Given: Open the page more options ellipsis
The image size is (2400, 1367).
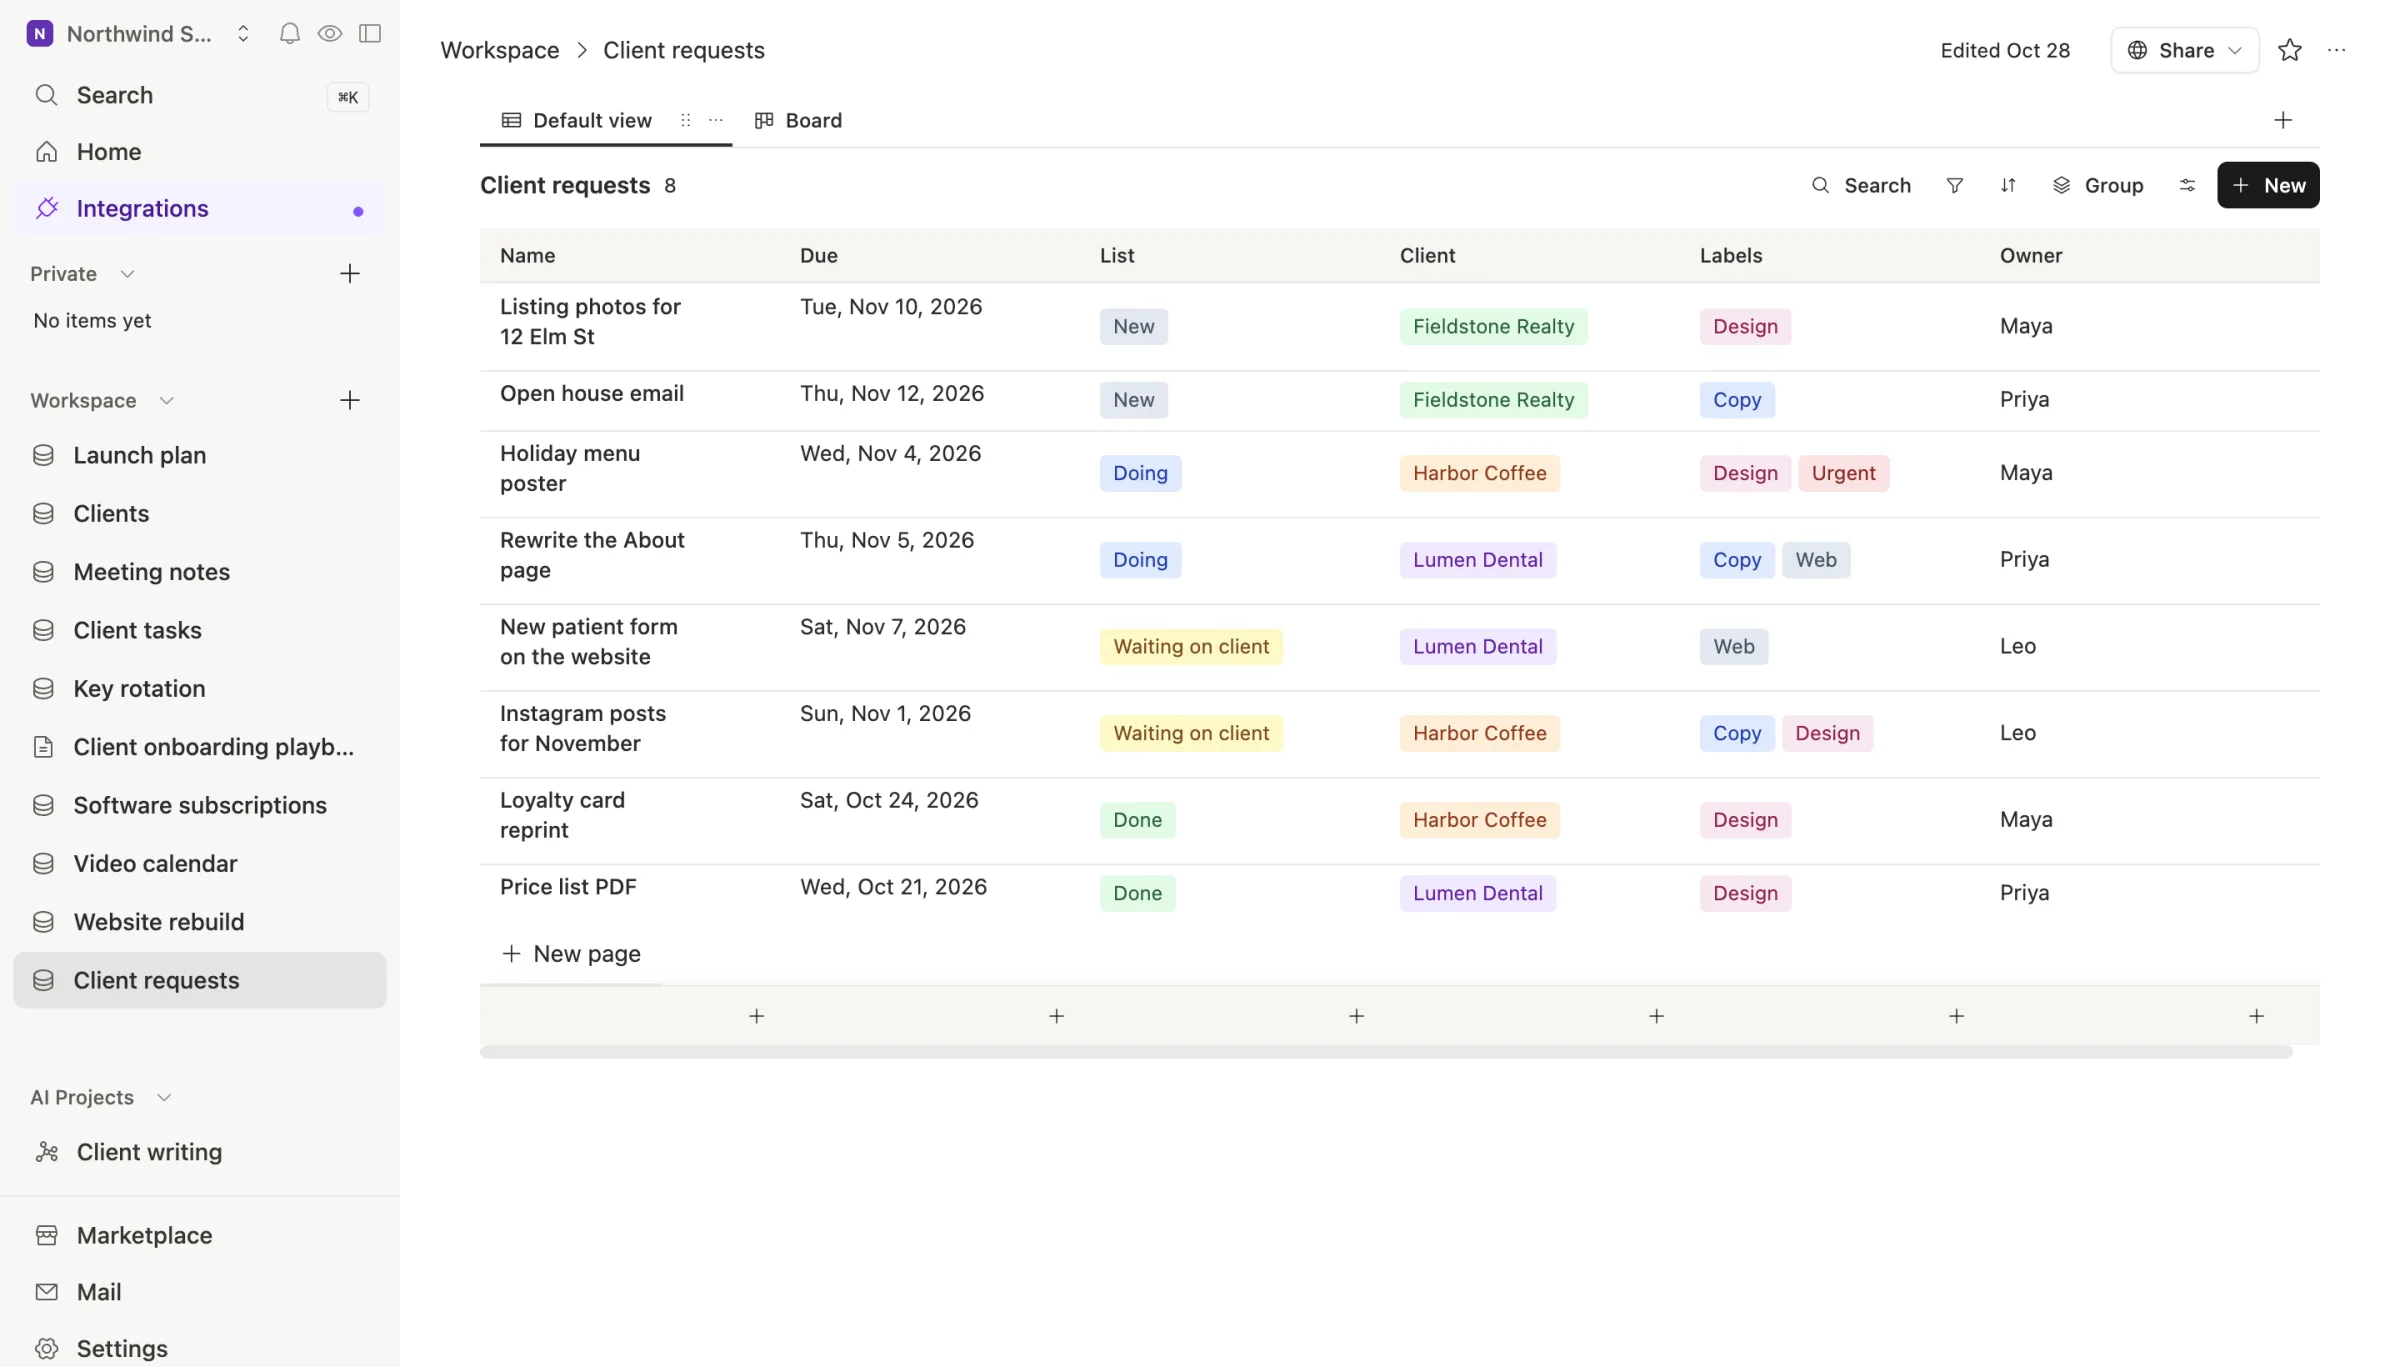Looking at the screenshot, I should click(x=2337, y=51).
